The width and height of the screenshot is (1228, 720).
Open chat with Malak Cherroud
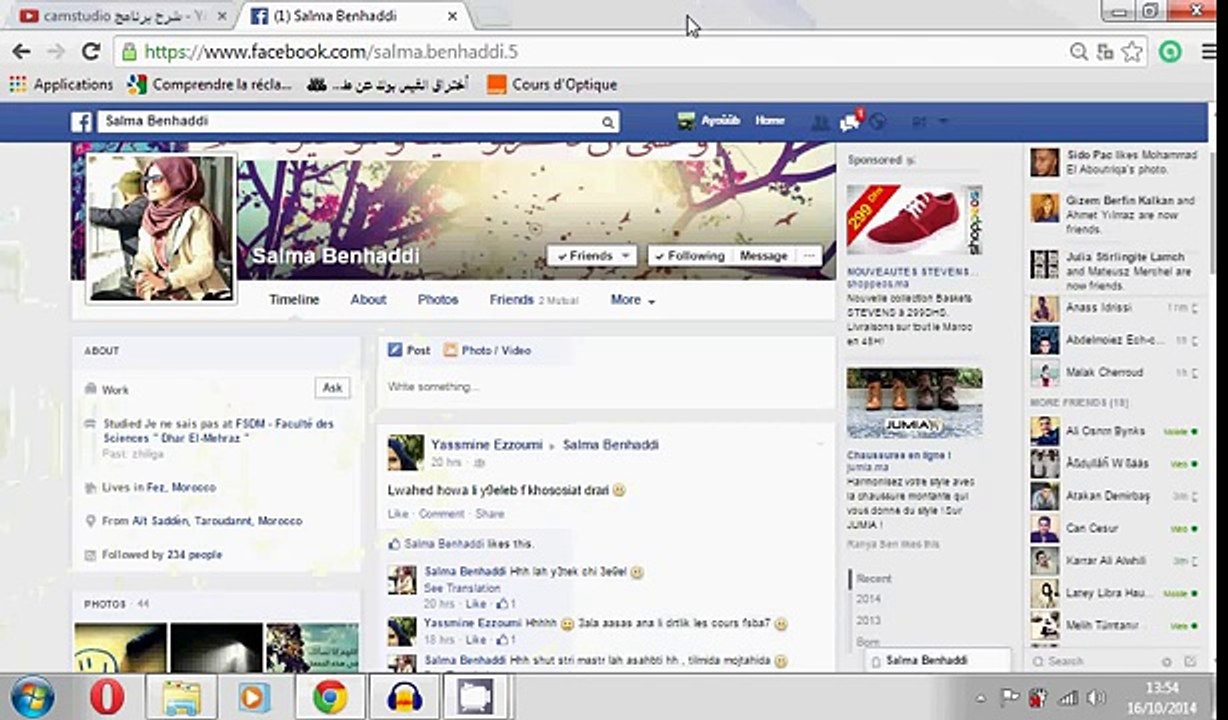[x=1115, y=373]
